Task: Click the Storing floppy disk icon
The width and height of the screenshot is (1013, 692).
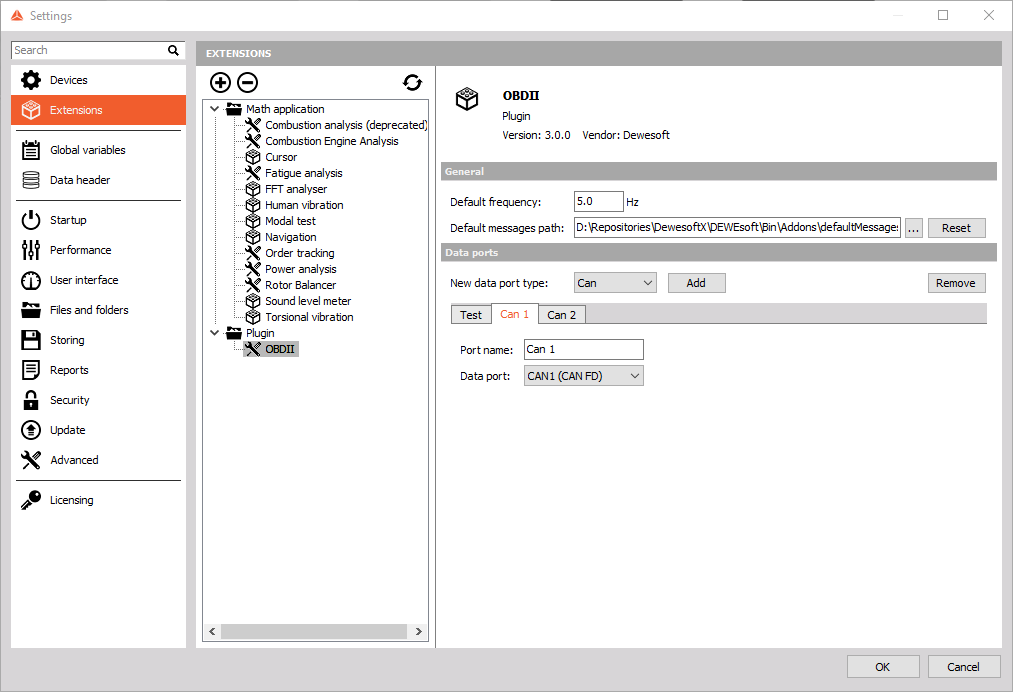Action: pyautogui.click(x=30, y=340)
